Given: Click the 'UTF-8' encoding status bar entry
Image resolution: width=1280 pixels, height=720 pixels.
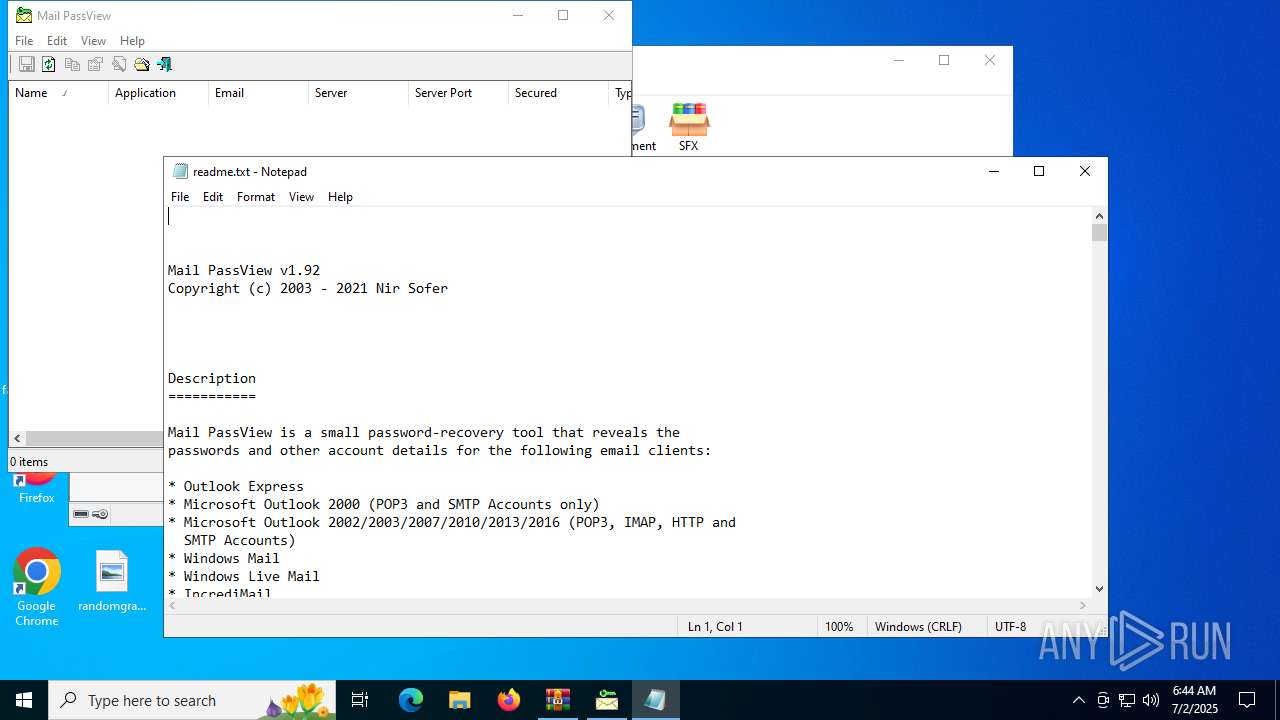Looking at the screenshot, I should (1011, 626).
